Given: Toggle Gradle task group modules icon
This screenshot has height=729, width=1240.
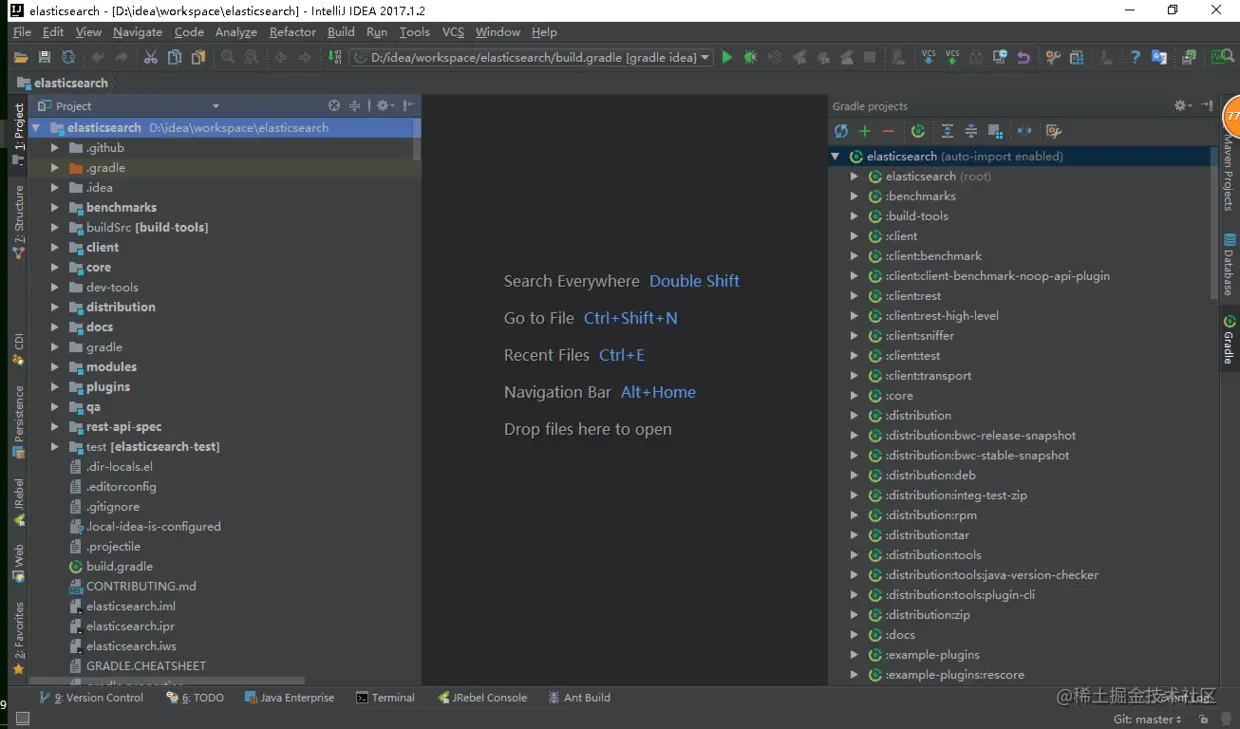Looking at the screenshot, I should click(995, 131).
